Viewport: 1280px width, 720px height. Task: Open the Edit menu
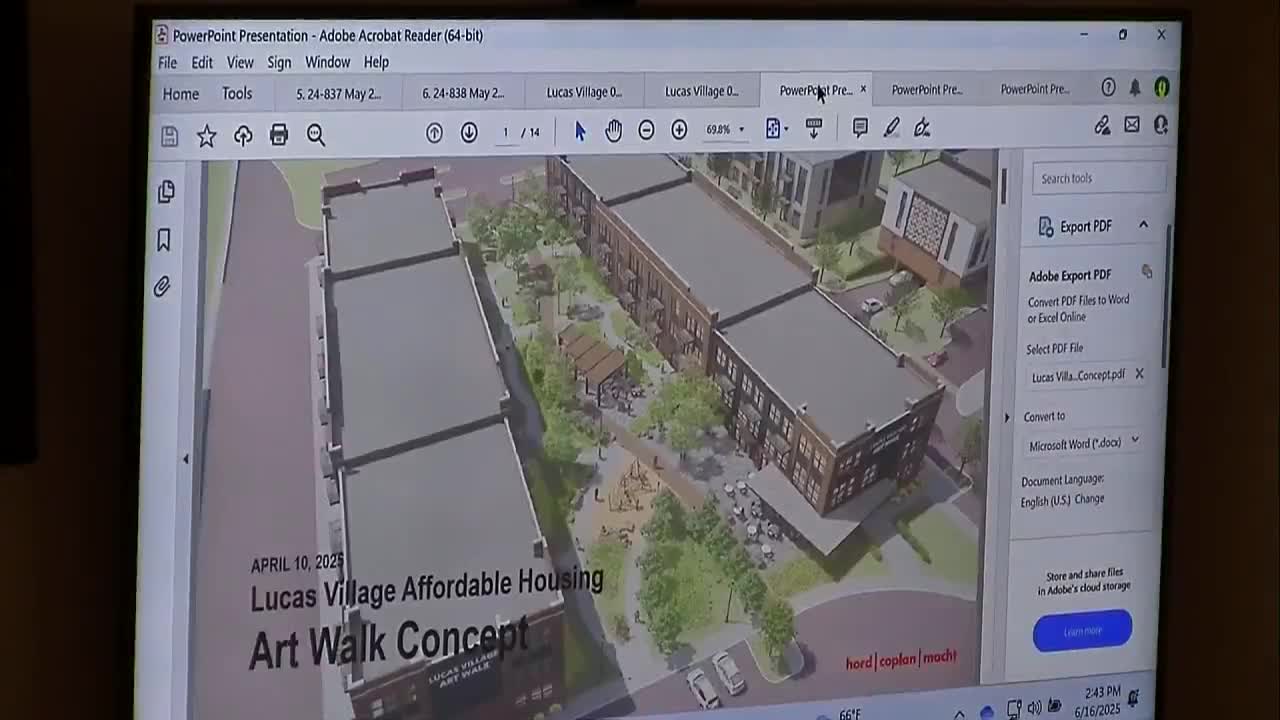(202, 63)
